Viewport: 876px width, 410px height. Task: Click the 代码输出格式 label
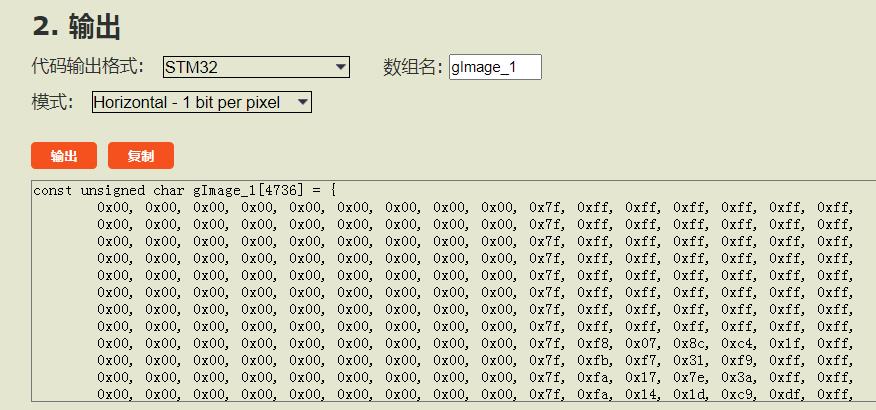(x=88, y=67)
